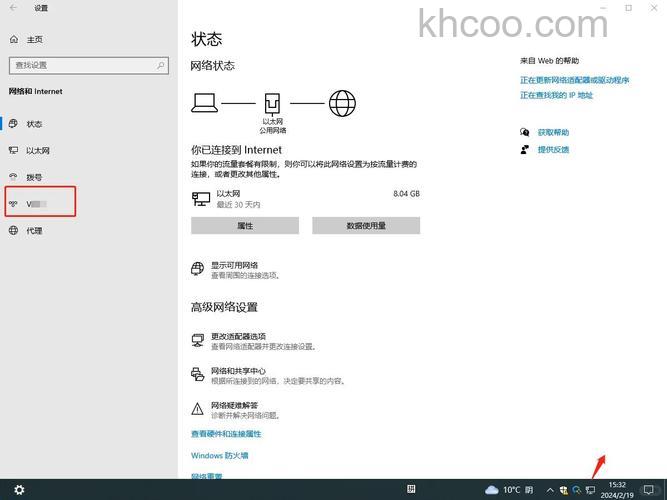
Task: Click the network tray icon on taskbar
Action: [x=590, y=490]
